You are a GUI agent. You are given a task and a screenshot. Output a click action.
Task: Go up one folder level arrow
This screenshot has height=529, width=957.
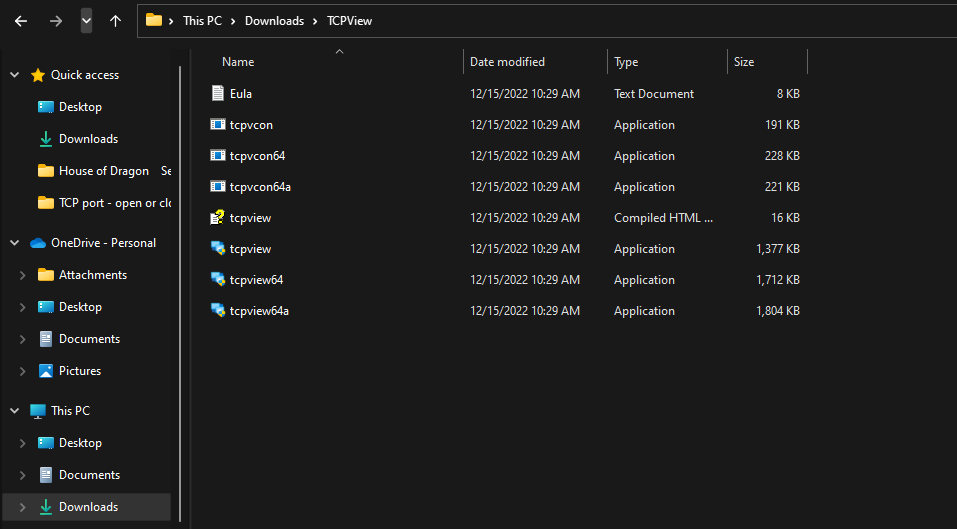115,21
